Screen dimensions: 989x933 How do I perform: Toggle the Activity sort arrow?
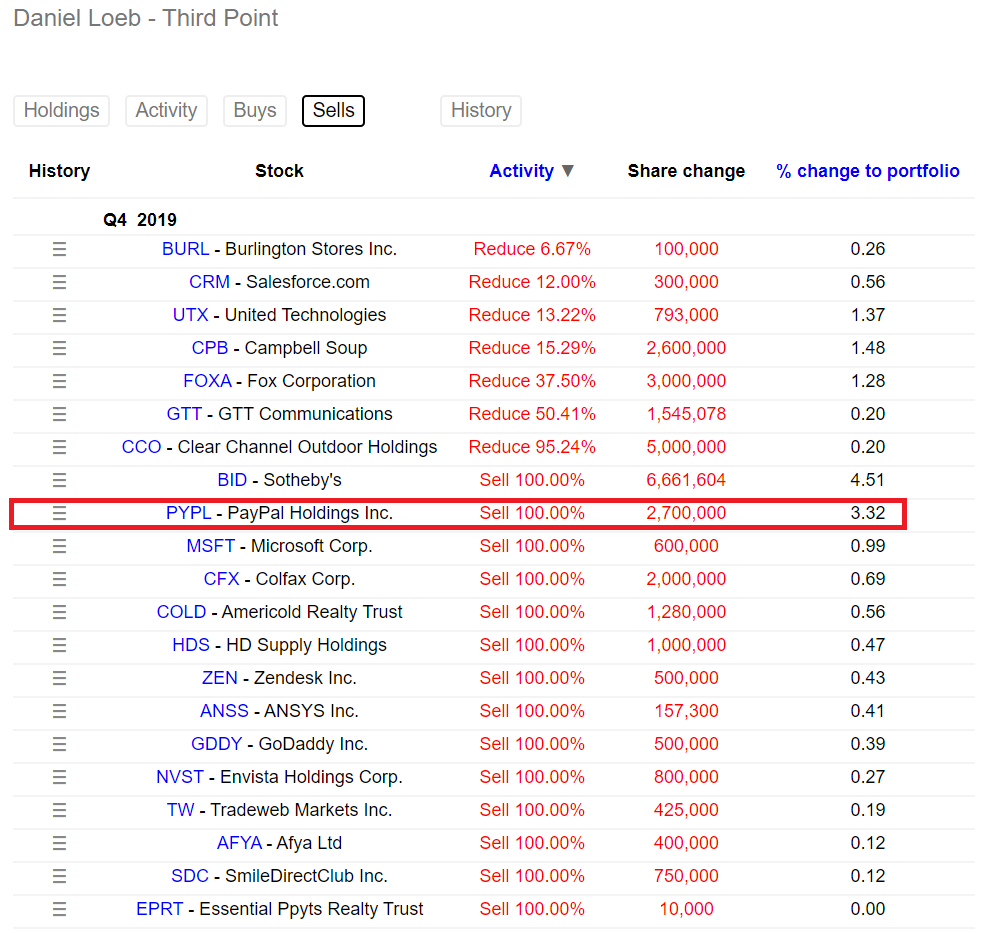pyautogui.click(x=568, y=171)
